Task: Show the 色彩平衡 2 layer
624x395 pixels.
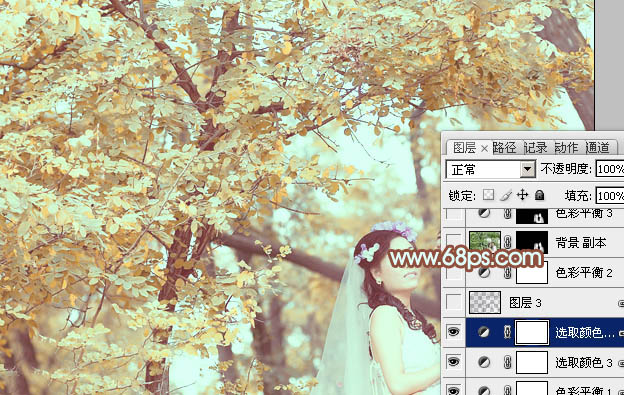Action: 454,273
